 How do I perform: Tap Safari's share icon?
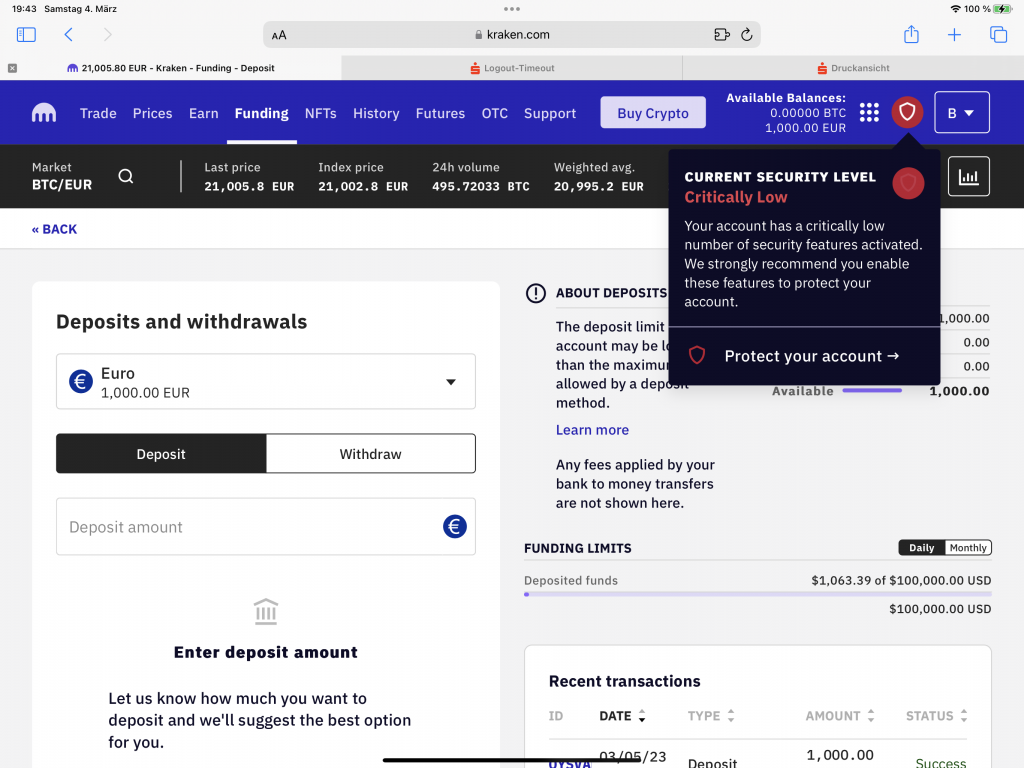[911, 35]
